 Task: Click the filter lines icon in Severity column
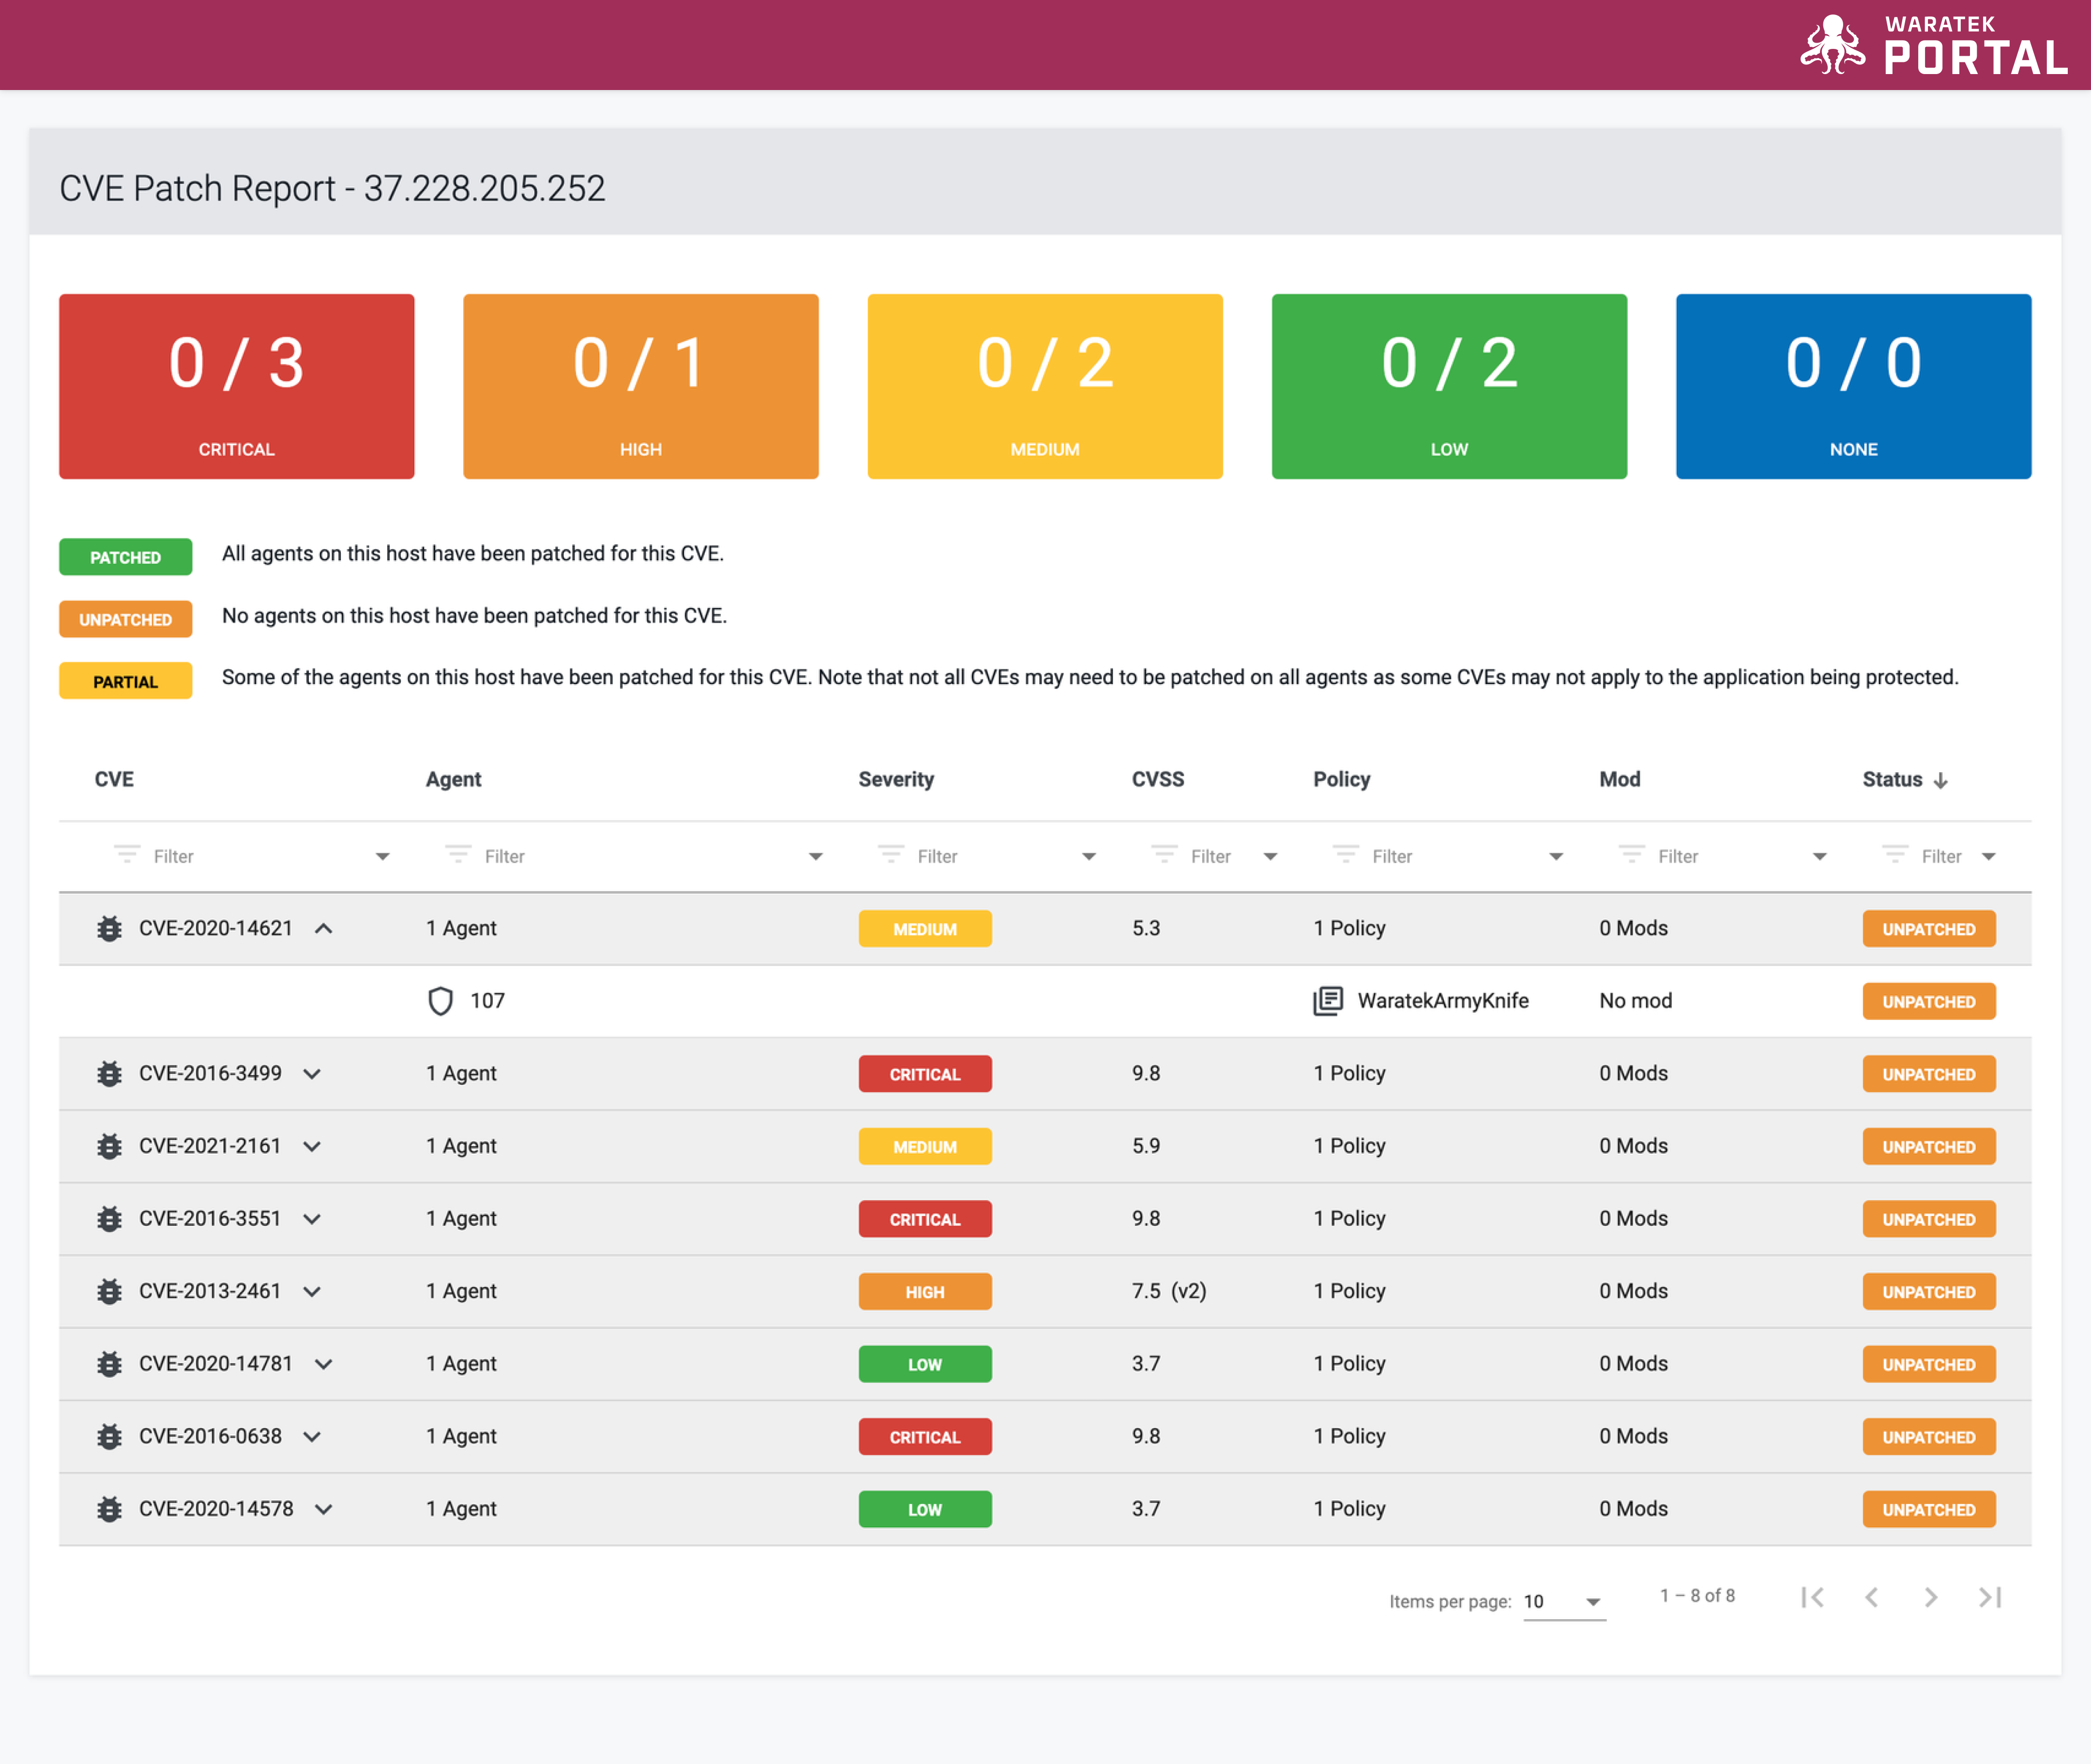point(891,854)
